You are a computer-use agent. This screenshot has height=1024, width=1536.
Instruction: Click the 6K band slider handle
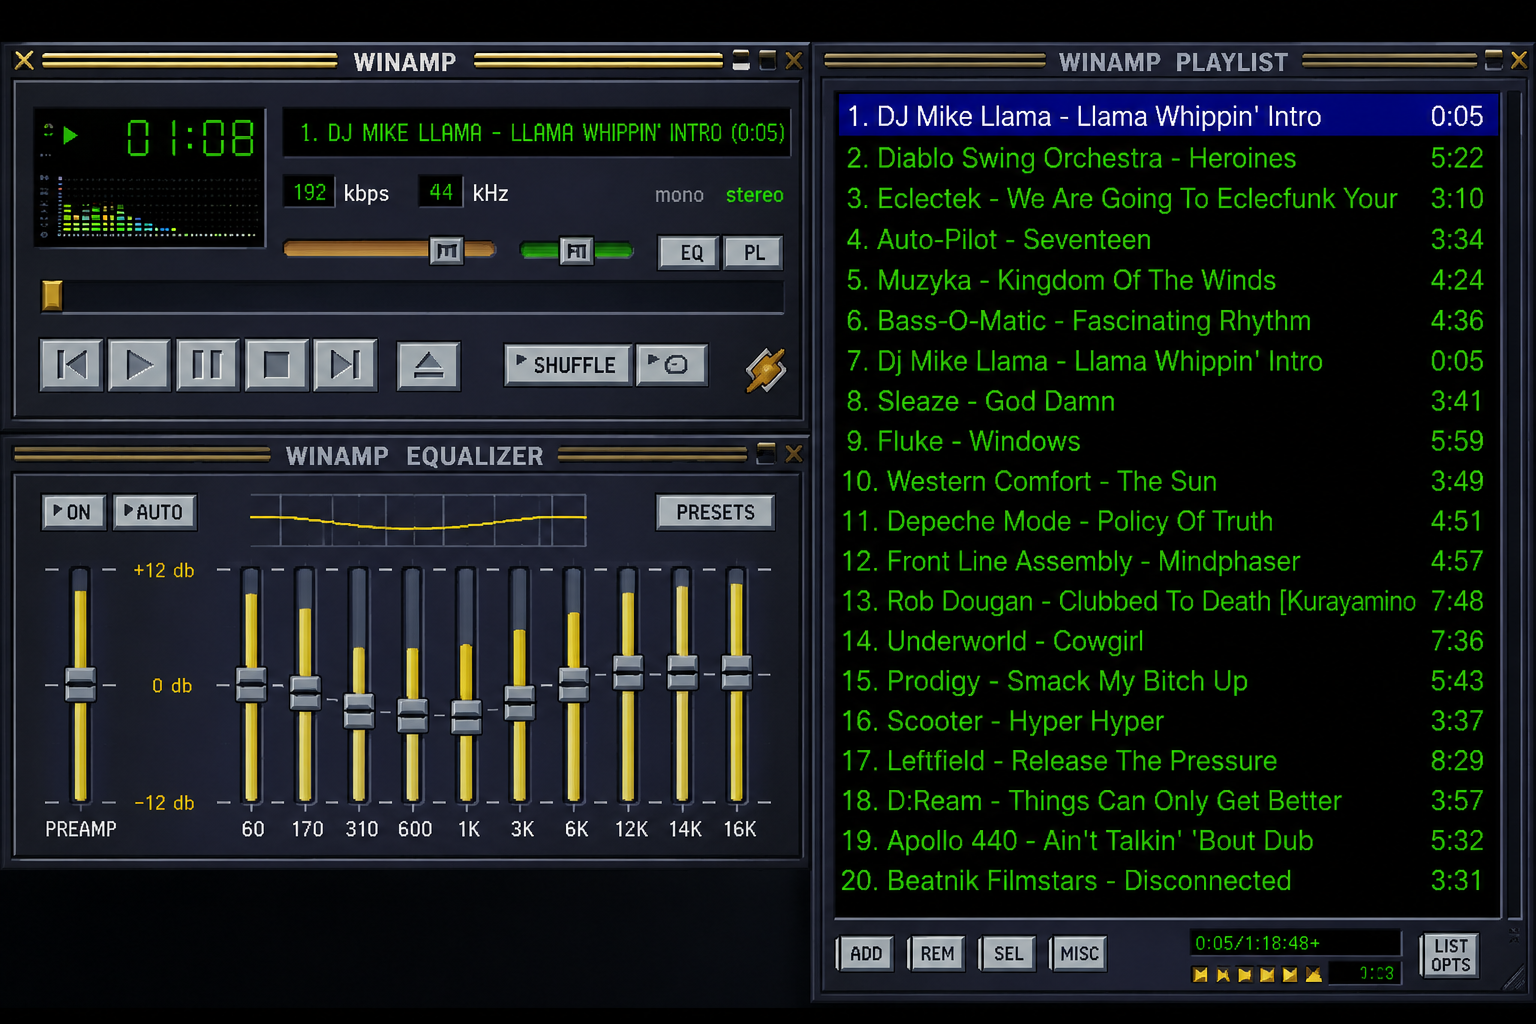click(574, 684)
